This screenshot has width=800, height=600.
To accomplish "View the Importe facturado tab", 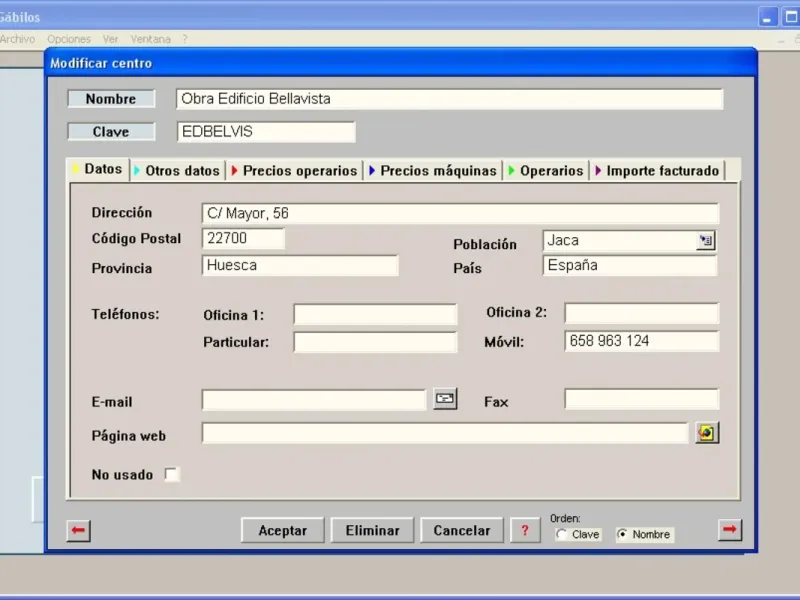I will point(661,171).
